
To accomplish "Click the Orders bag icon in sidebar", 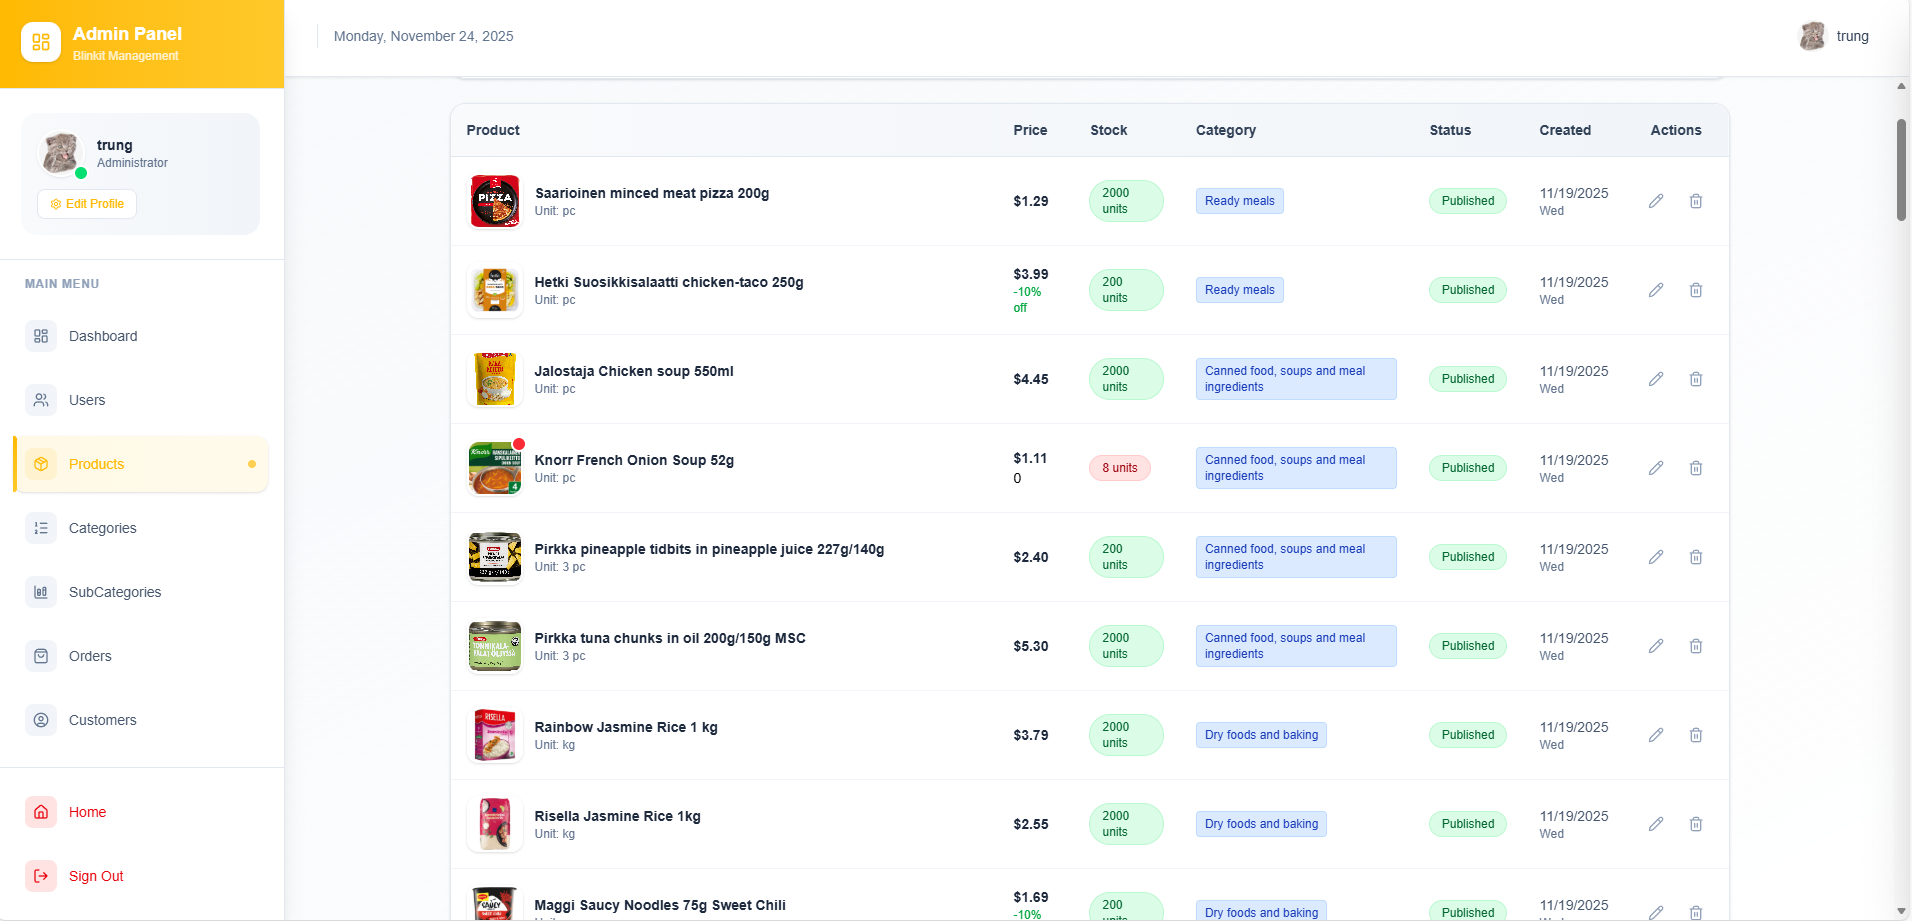I will pyautogui.click(x=41, y=656).
